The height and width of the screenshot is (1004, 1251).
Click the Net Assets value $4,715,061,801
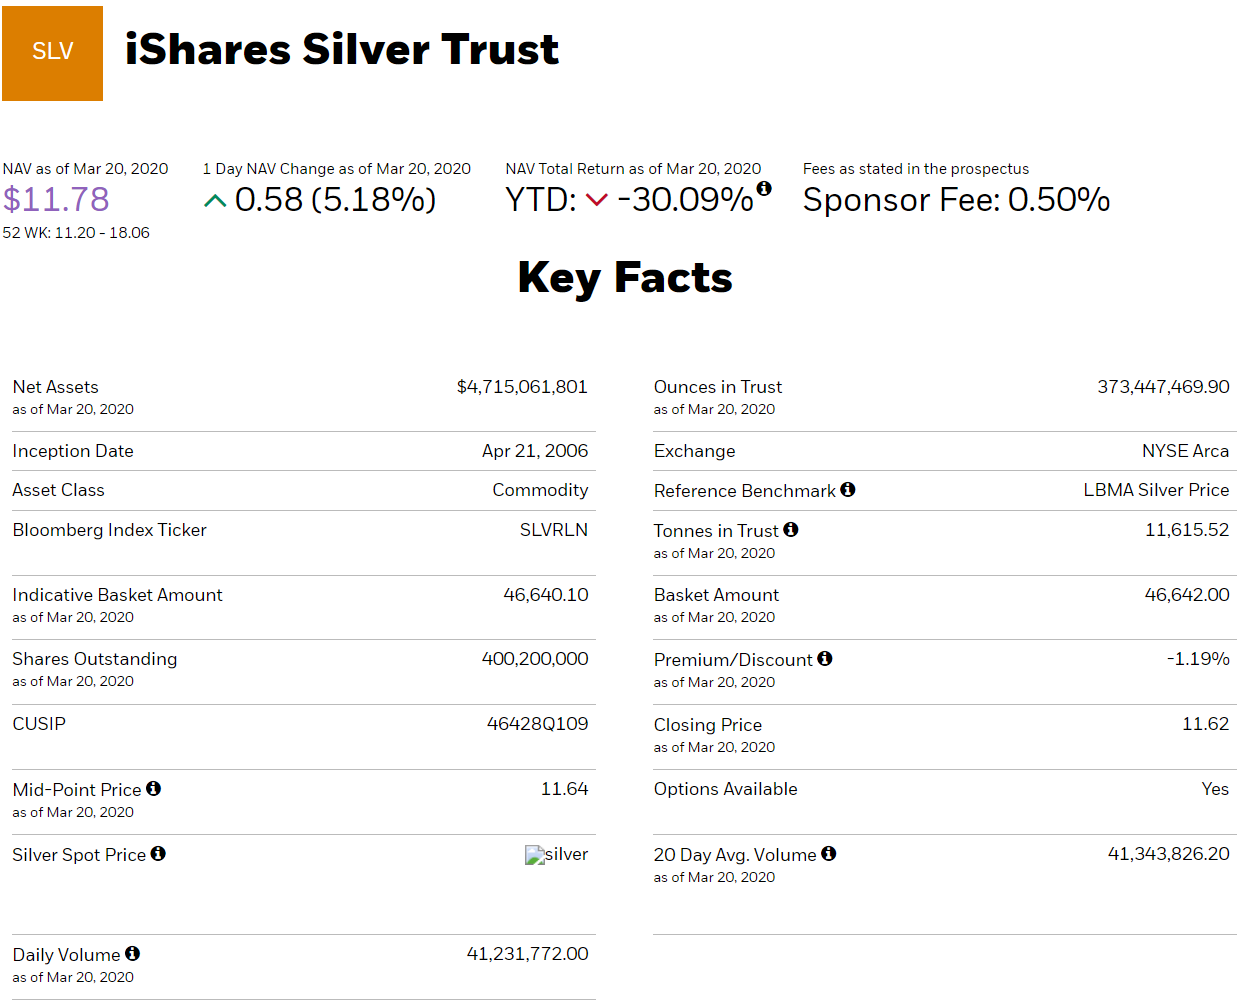522,387
